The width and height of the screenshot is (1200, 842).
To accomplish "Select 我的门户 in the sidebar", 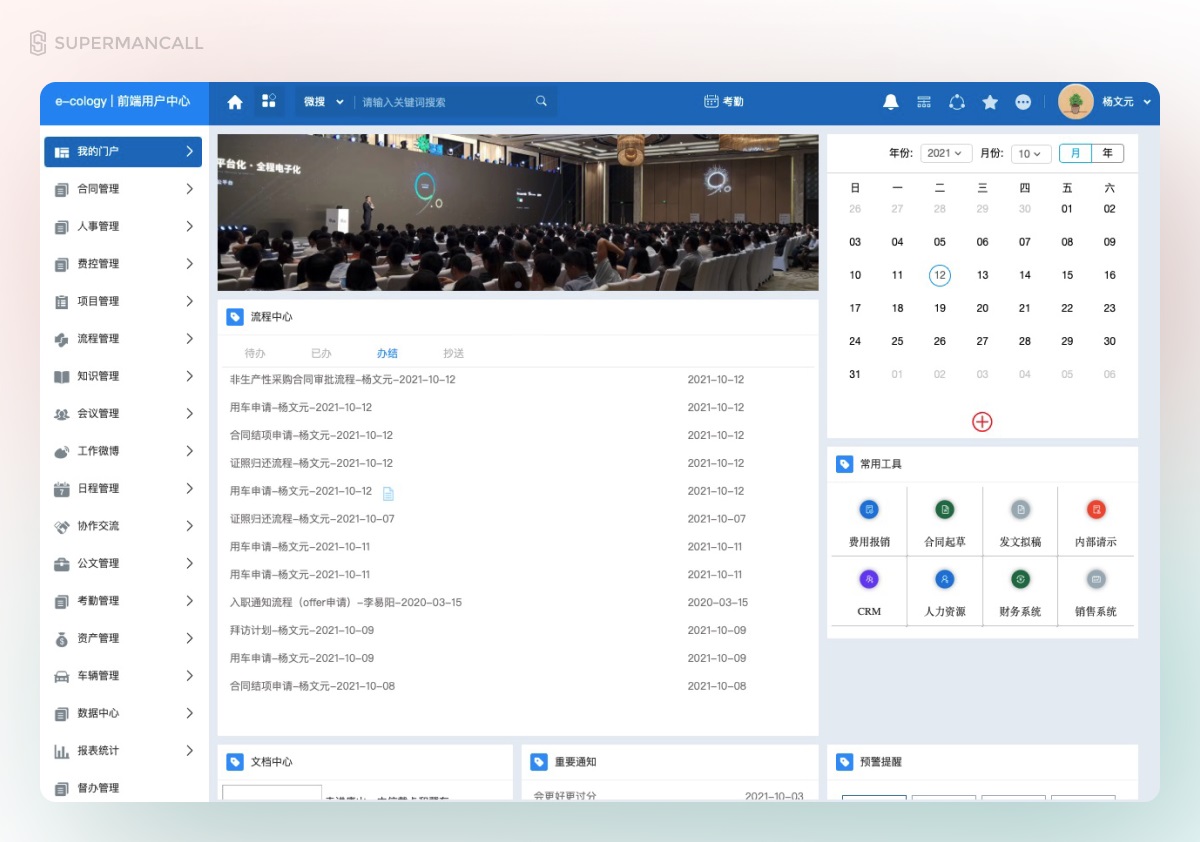I will click(123, 152).
